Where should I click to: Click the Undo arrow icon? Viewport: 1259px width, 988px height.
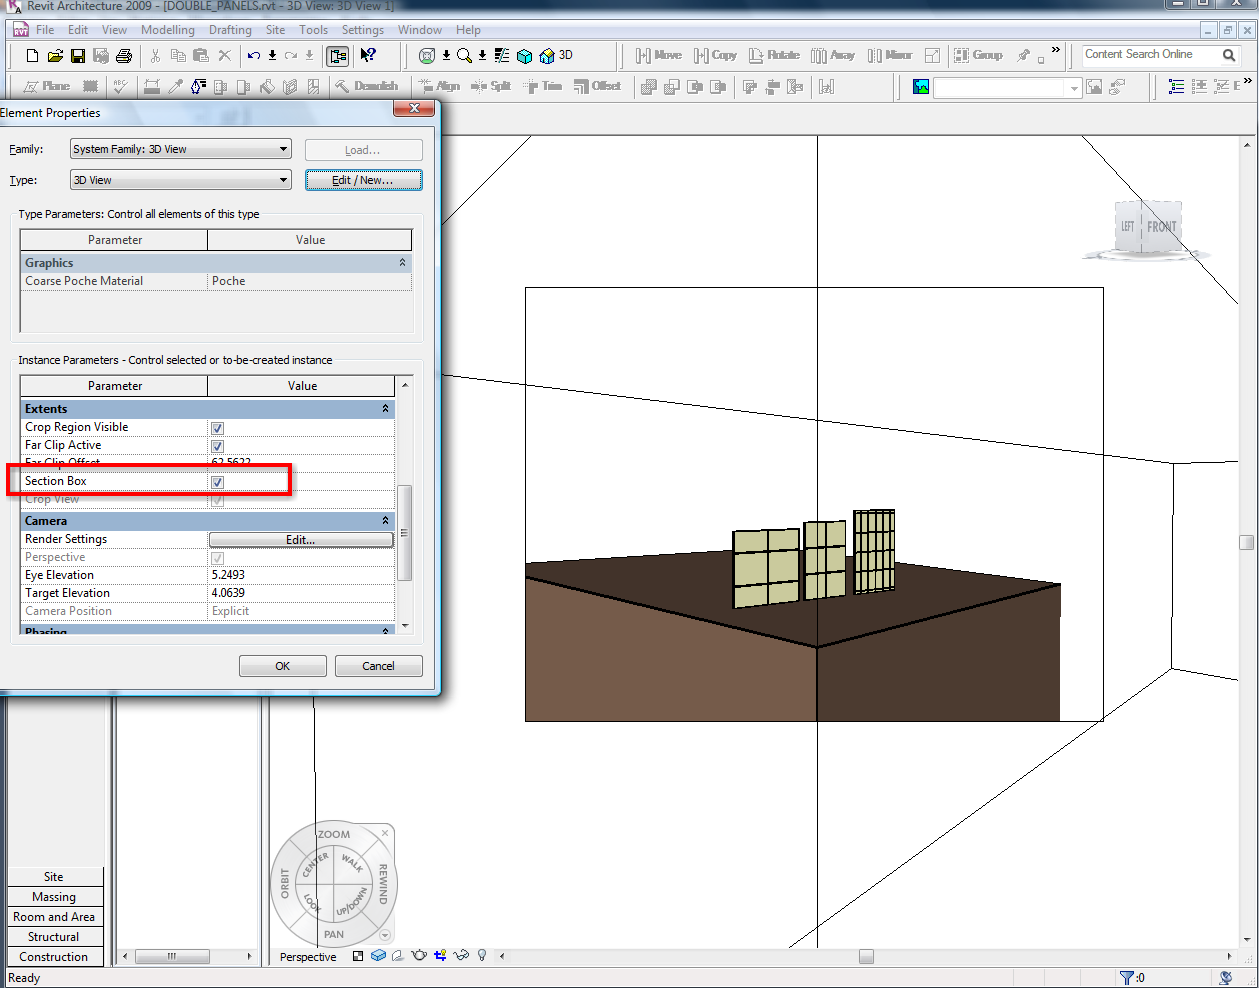(254, 56)
